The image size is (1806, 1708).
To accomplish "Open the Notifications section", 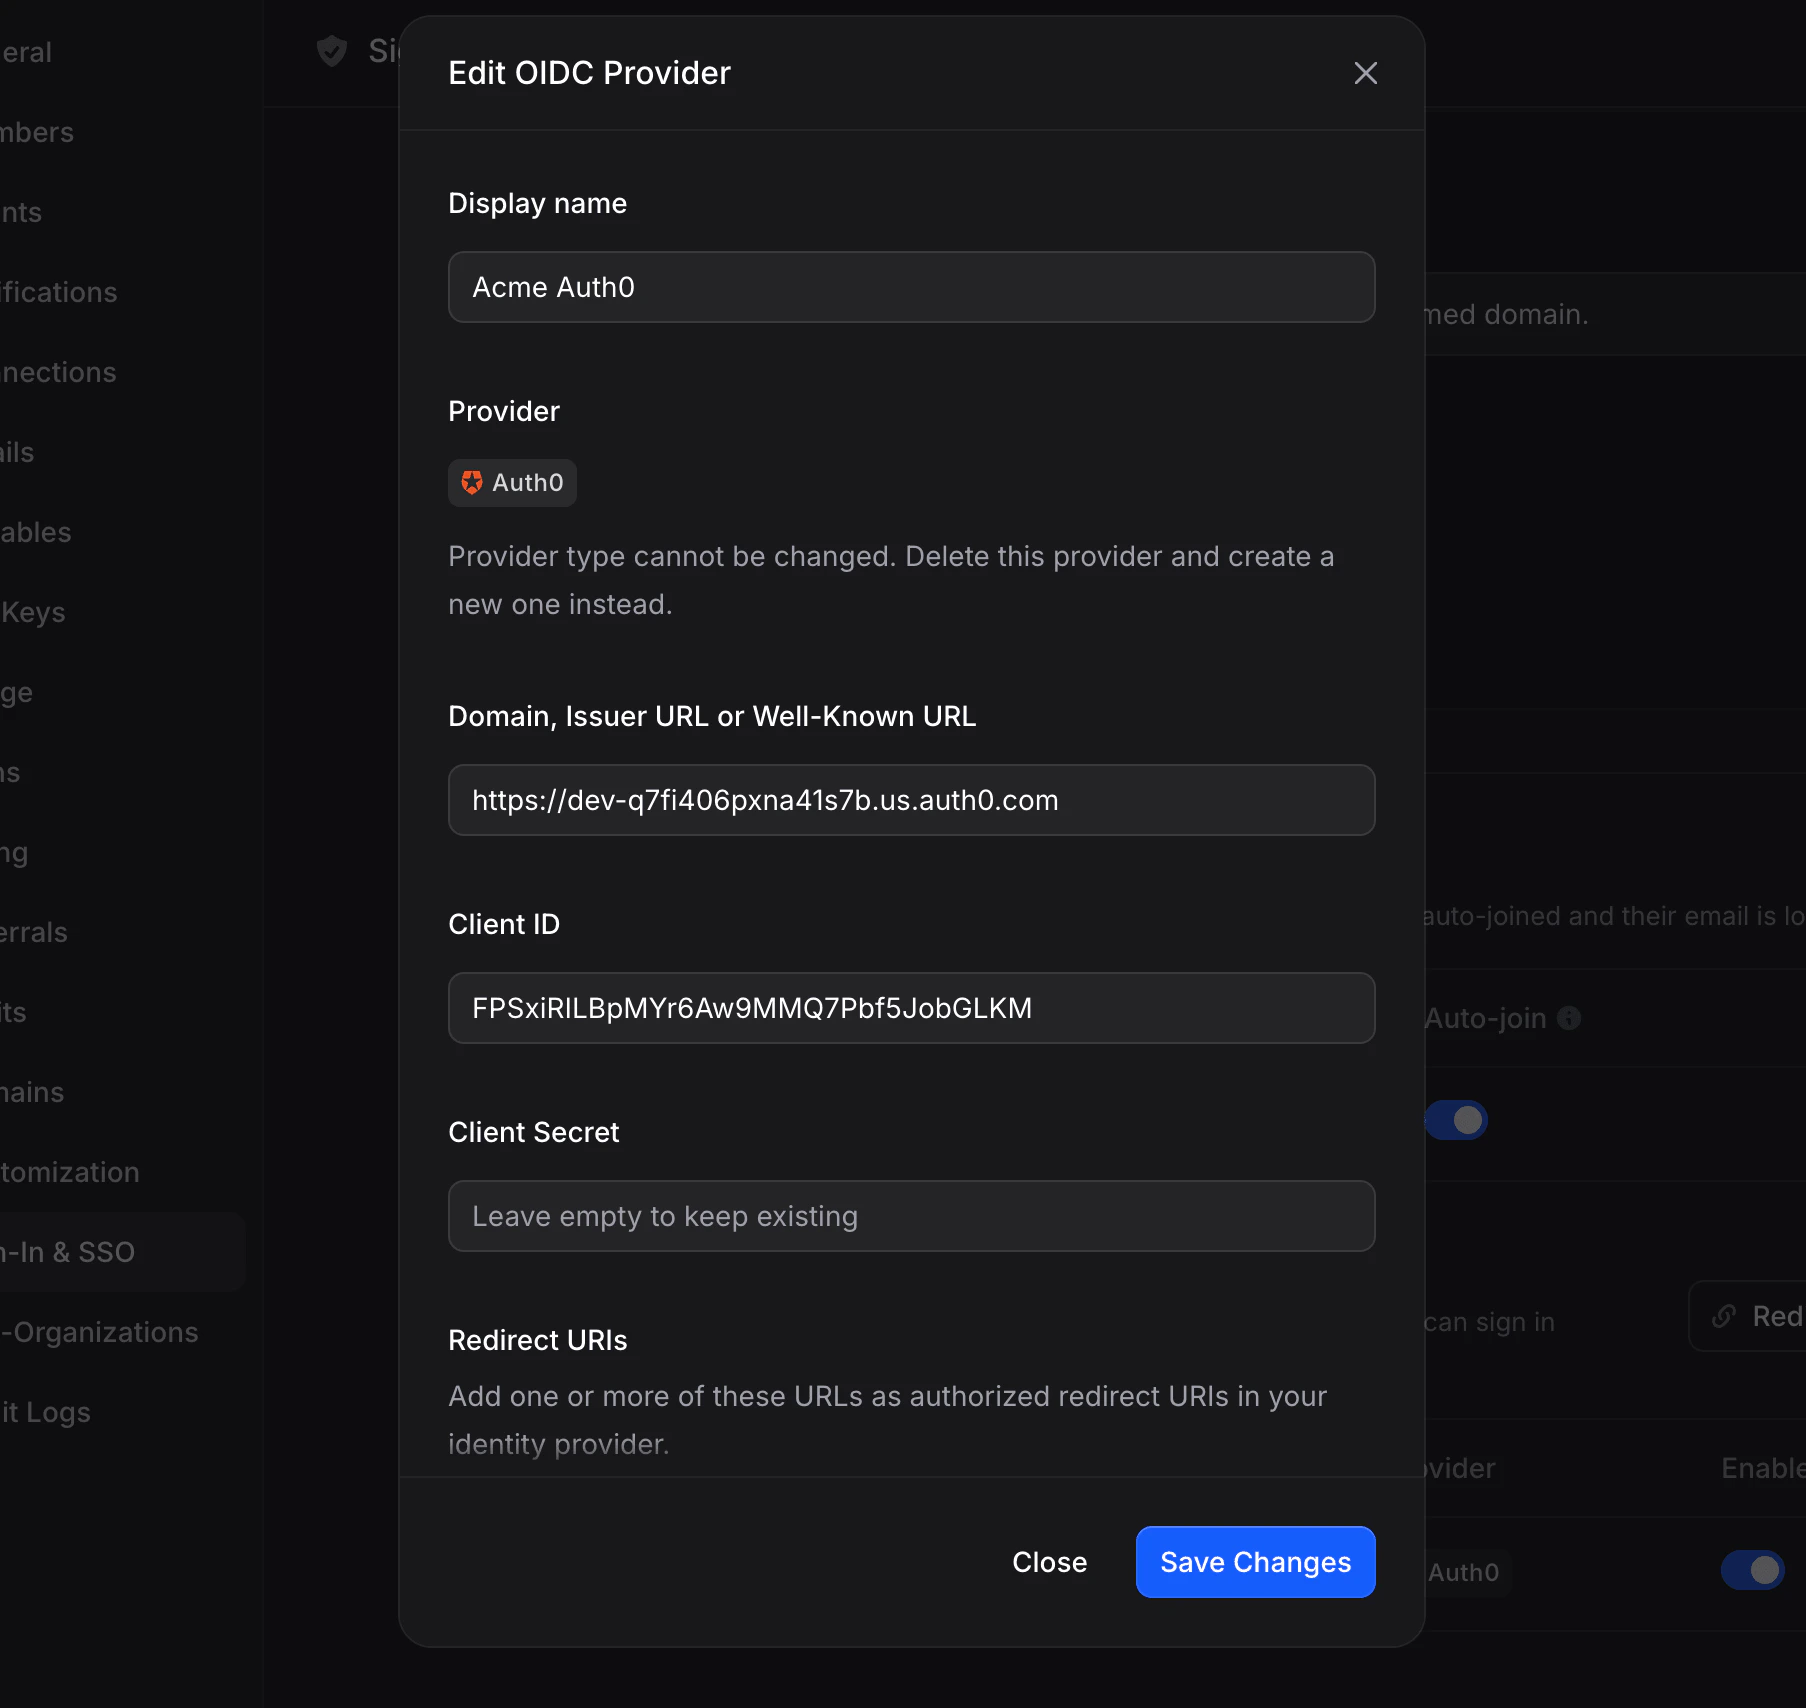I will coord(58,291).
